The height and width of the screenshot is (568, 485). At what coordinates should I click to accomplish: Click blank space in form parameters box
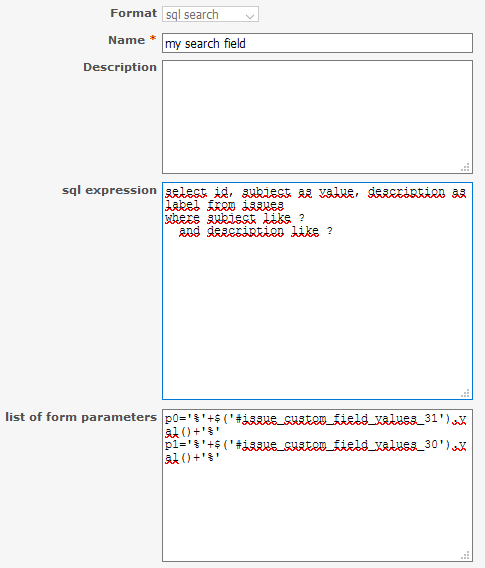317,511
